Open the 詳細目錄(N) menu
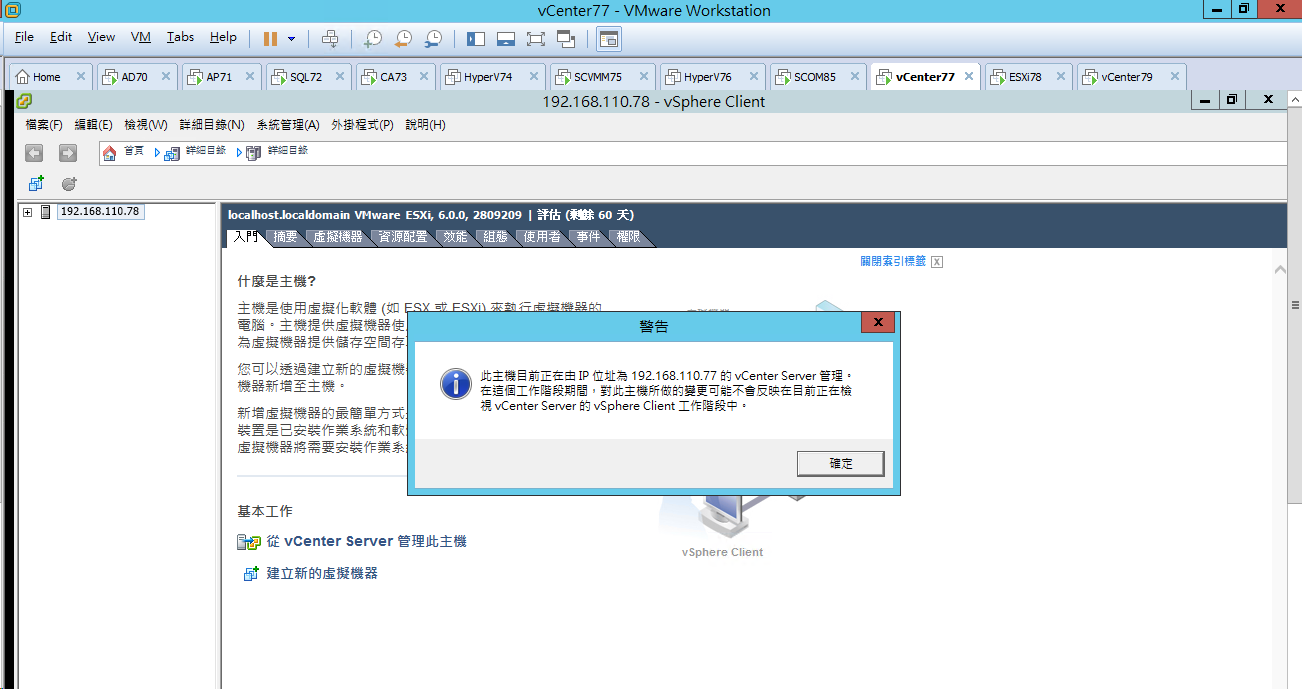 pos(212,125)
